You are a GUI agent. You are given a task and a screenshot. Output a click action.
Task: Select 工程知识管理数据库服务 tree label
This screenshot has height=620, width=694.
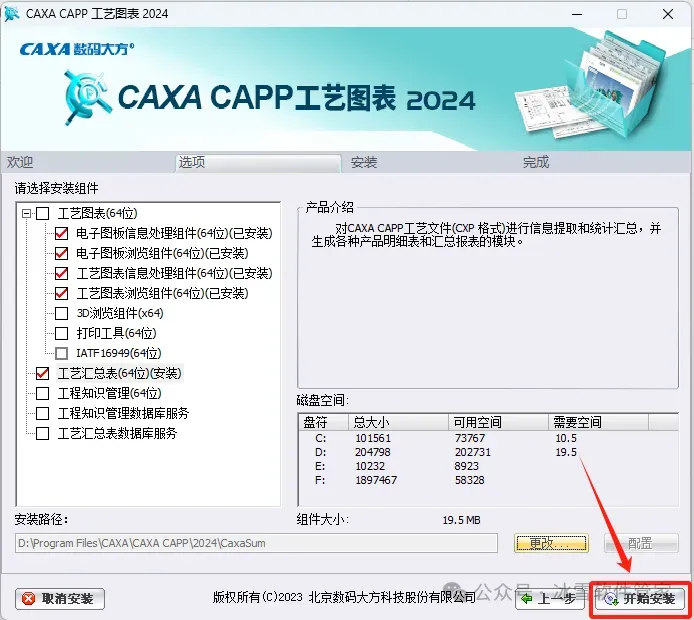click(123, 413)
